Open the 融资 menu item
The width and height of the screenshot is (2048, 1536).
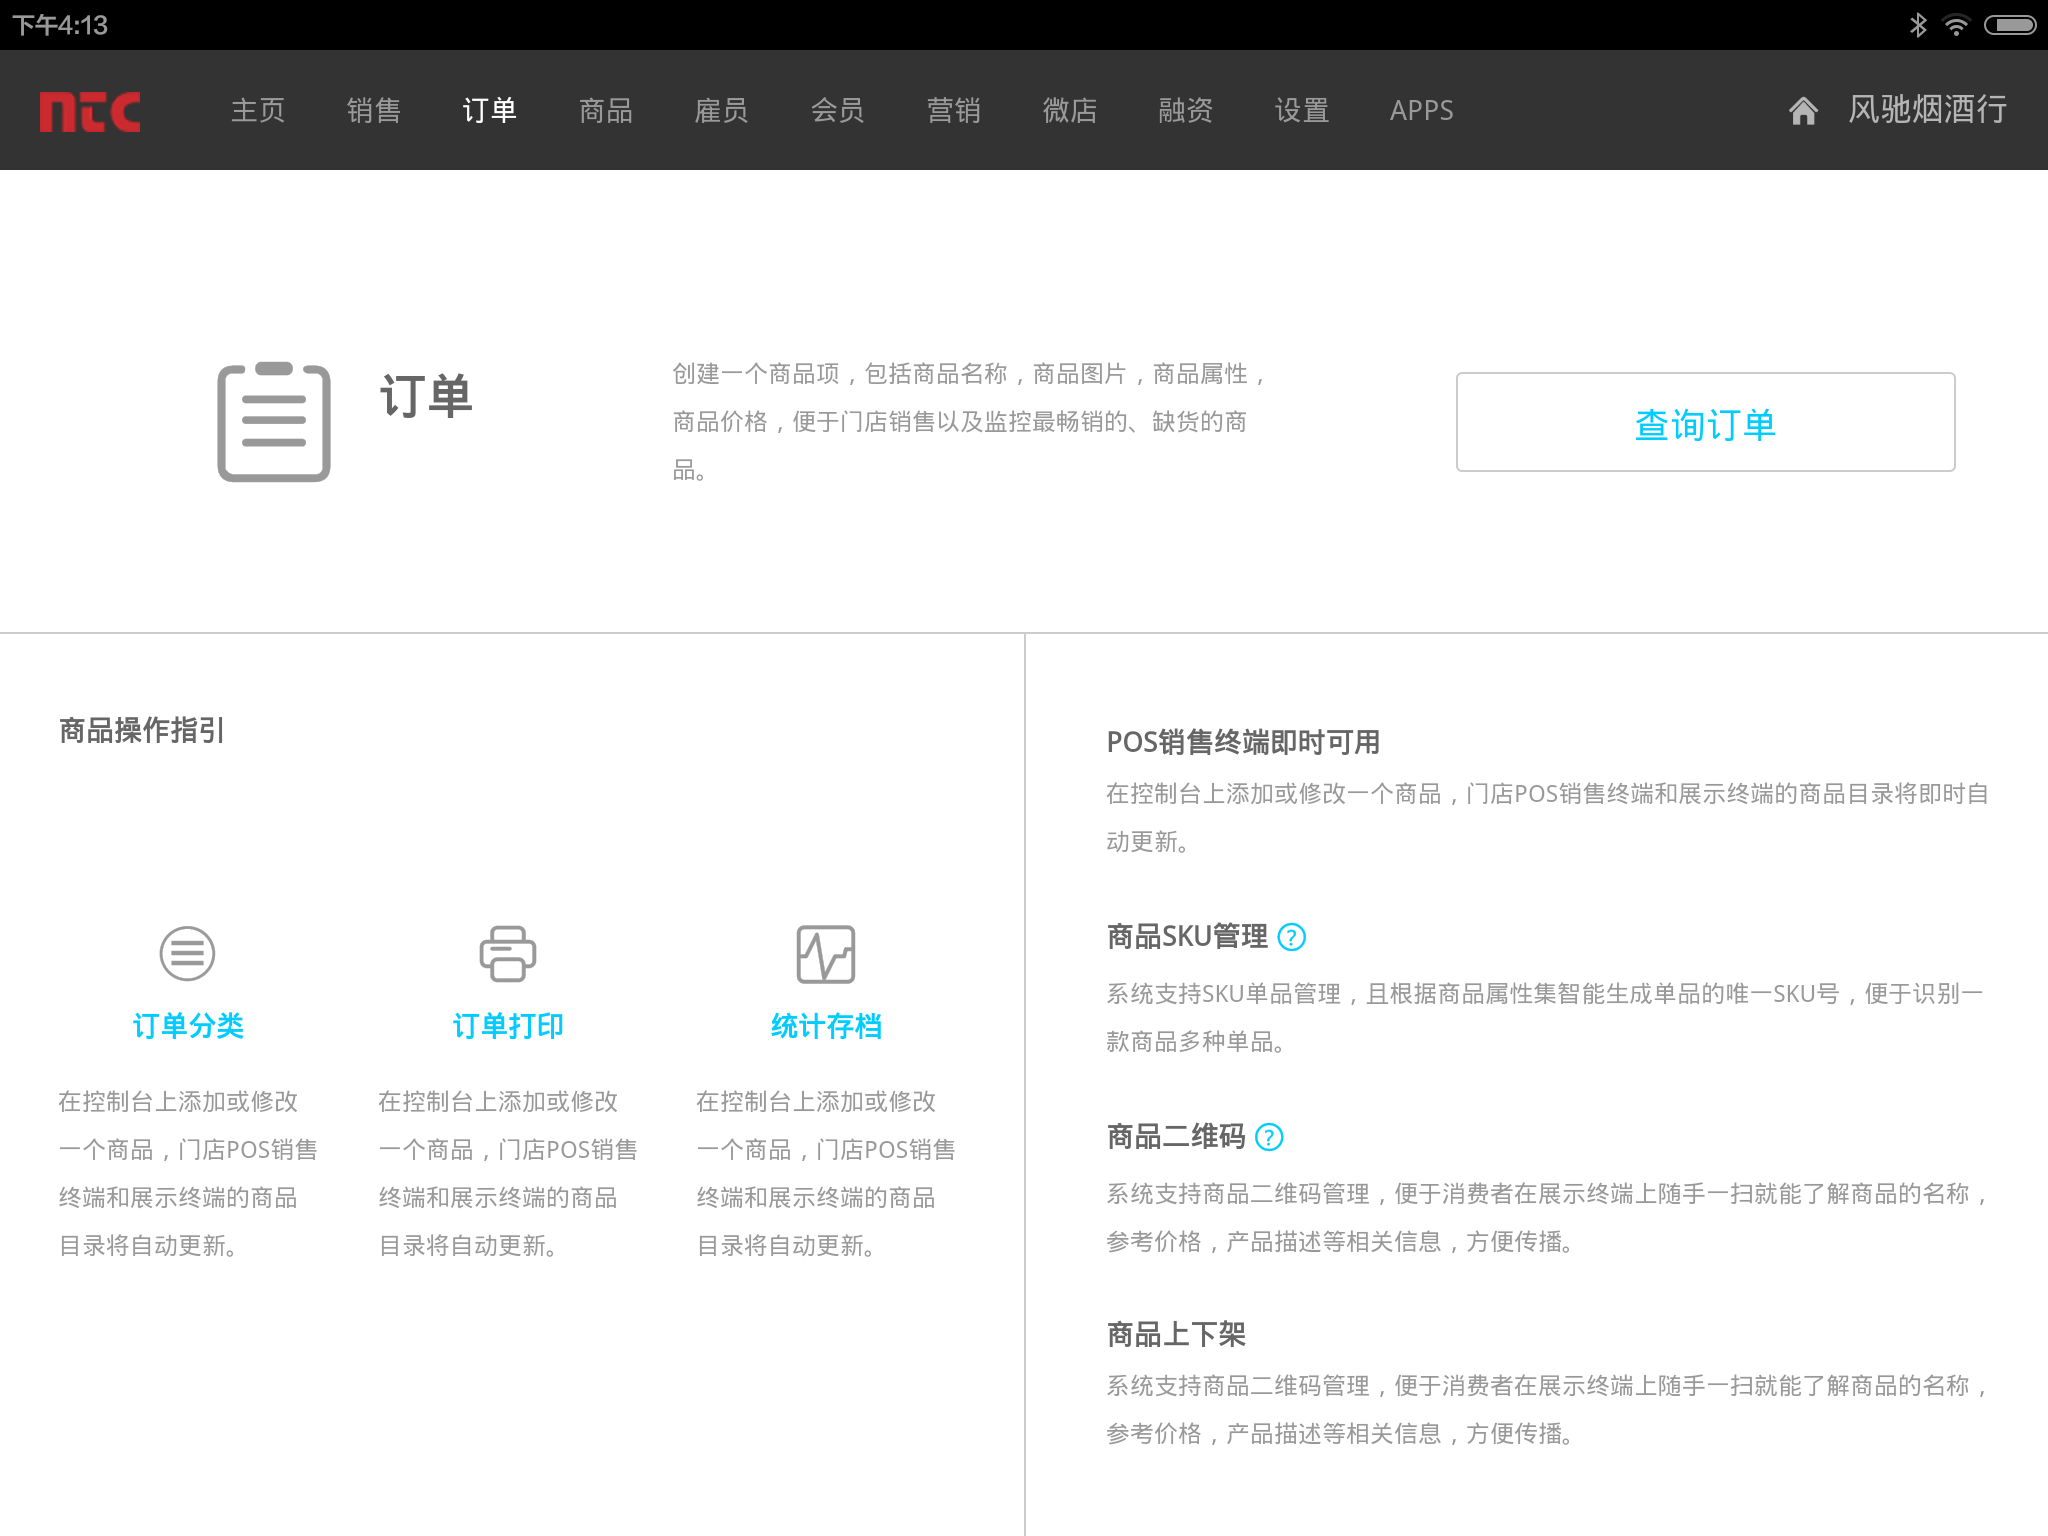[x=1186, y=110]
